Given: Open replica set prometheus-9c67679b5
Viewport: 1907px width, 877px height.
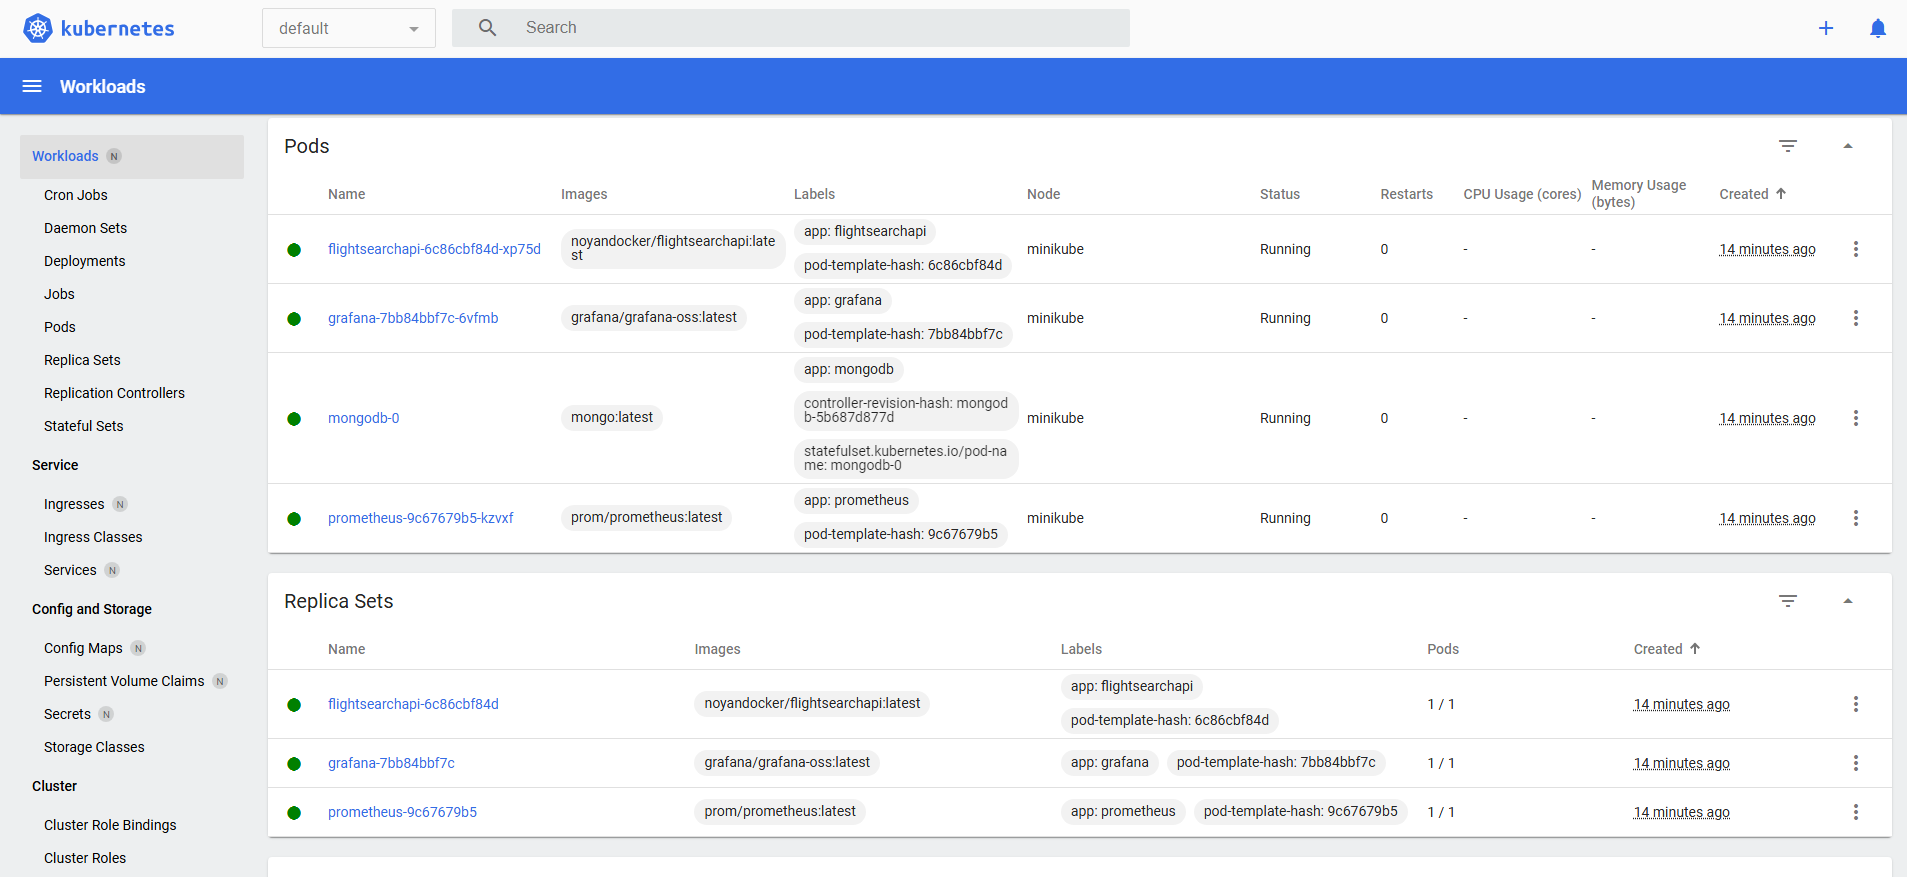Looking at the screenshot, I should pyautogui.click(x=402, y=812).
